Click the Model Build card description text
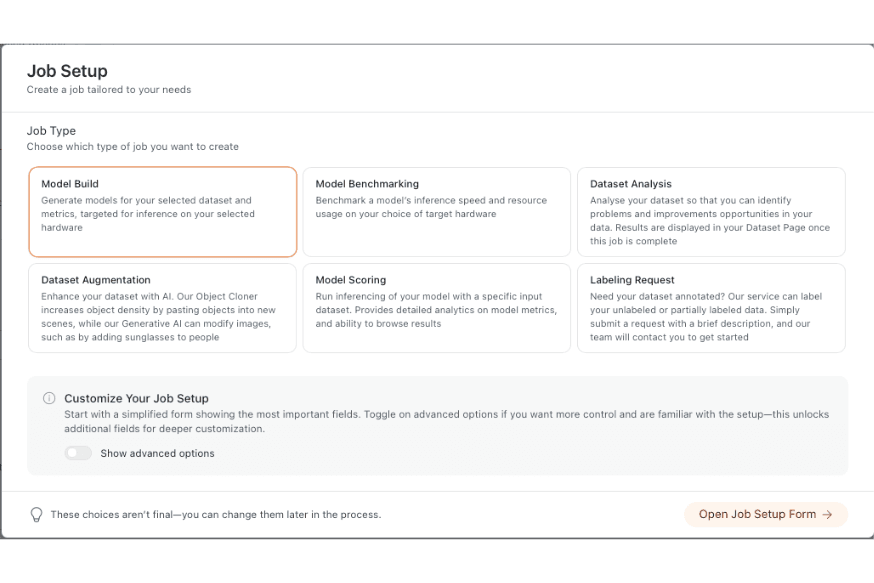Image resolution: width=874 pixels, height=583 pixels. [x=148, y=214]
